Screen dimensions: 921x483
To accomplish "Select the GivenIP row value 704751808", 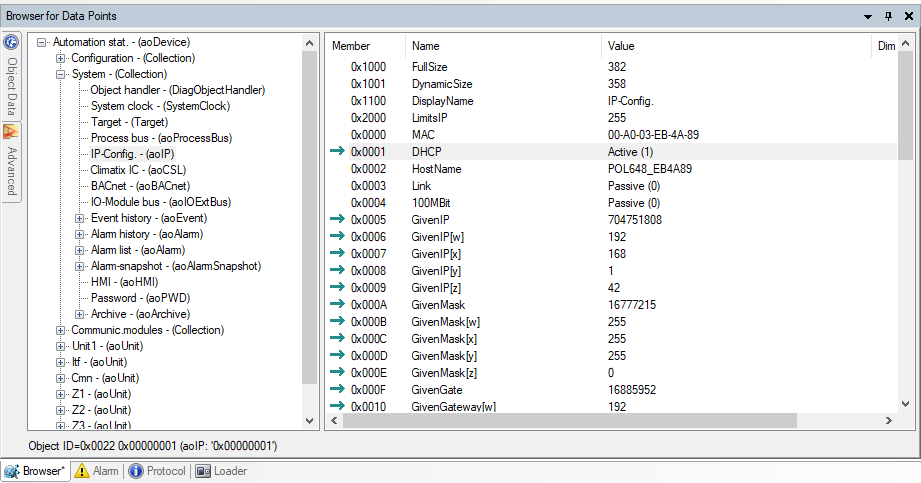I will (x=634, y=220).
